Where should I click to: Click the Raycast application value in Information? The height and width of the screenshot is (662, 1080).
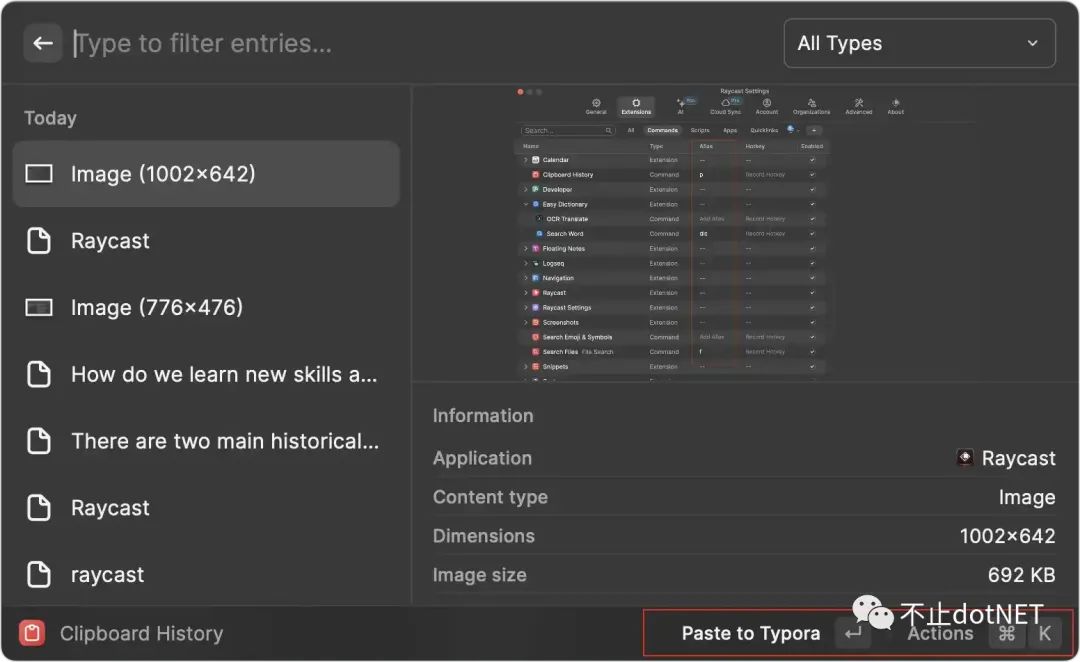point(1006,458)
